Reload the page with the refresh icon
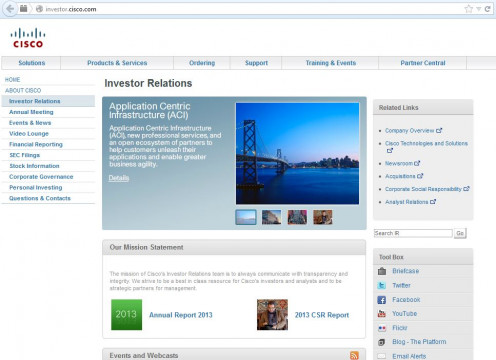496x360 pixels. pyautogui.click(x=487, y=9)
